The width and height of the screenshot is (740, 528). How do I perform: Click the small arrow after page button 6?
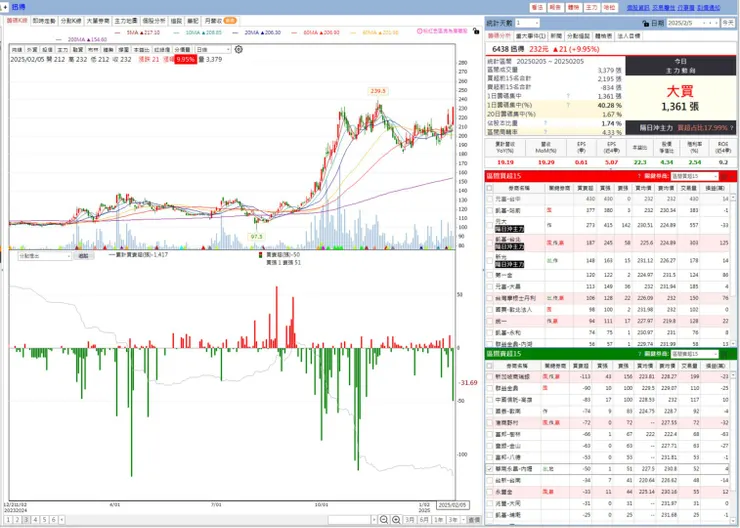coord(62,520)
